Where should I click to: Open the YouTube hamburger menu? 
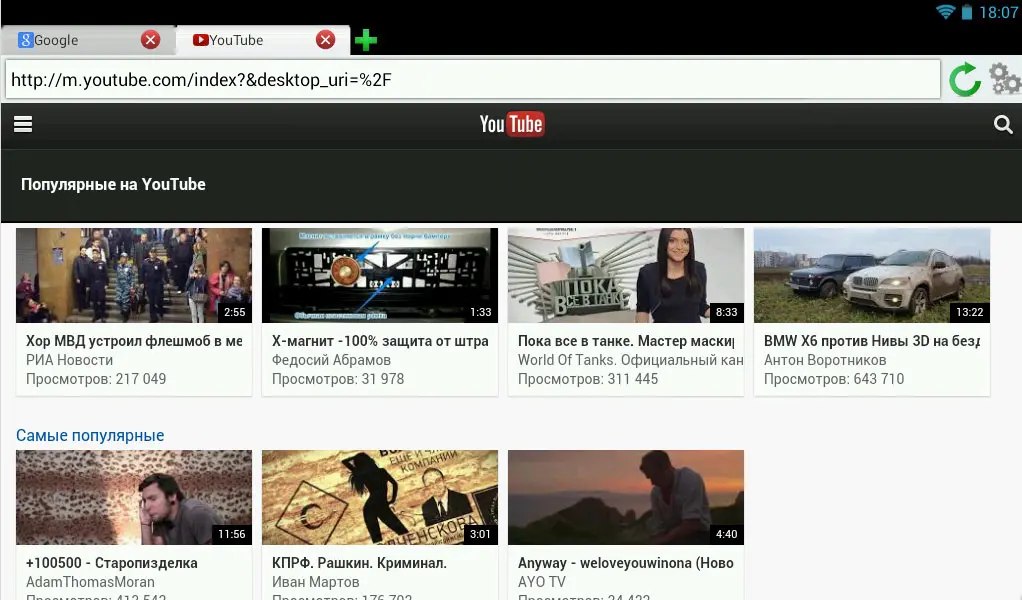pos(23,124)
